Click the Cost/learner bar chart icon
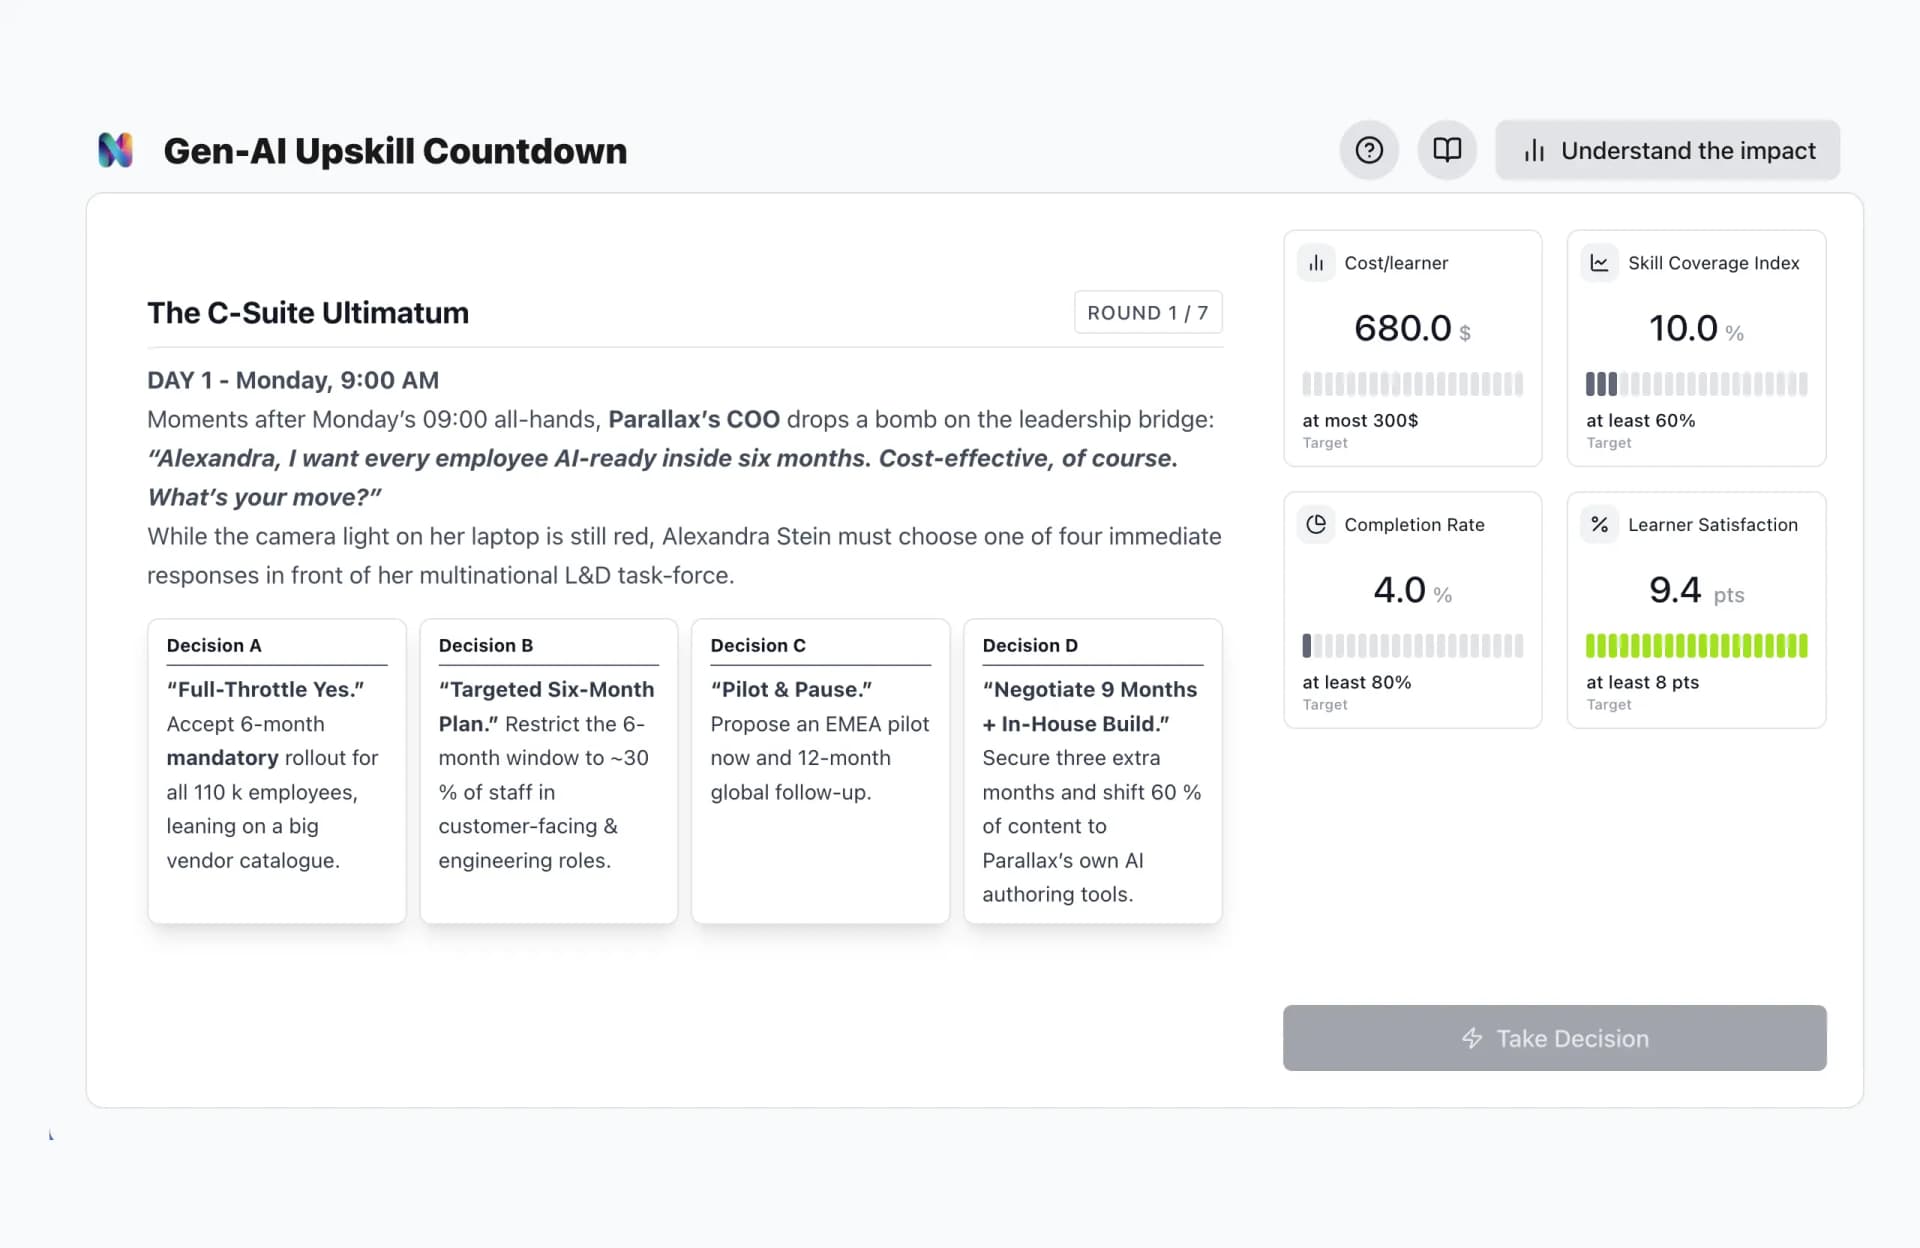Image resolution: width=1920 pixels, height=1248 pixels. [x=1316, y=263]
